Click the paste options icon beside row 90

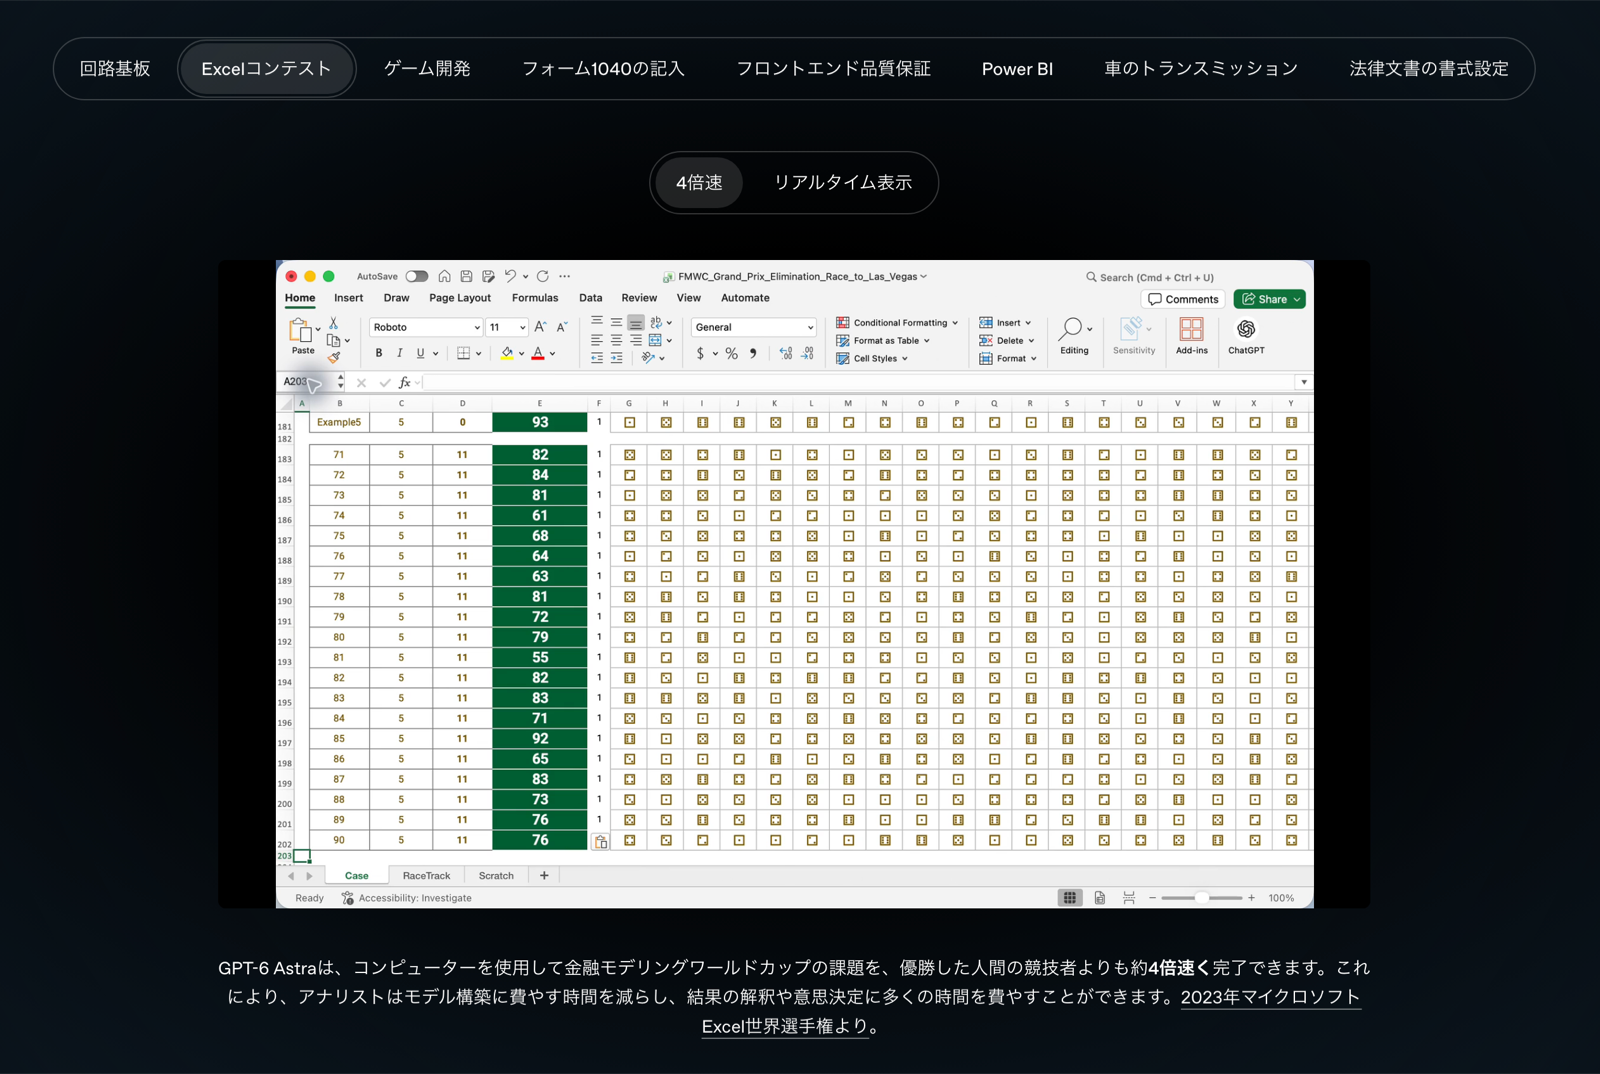click(x=601, y=842)
